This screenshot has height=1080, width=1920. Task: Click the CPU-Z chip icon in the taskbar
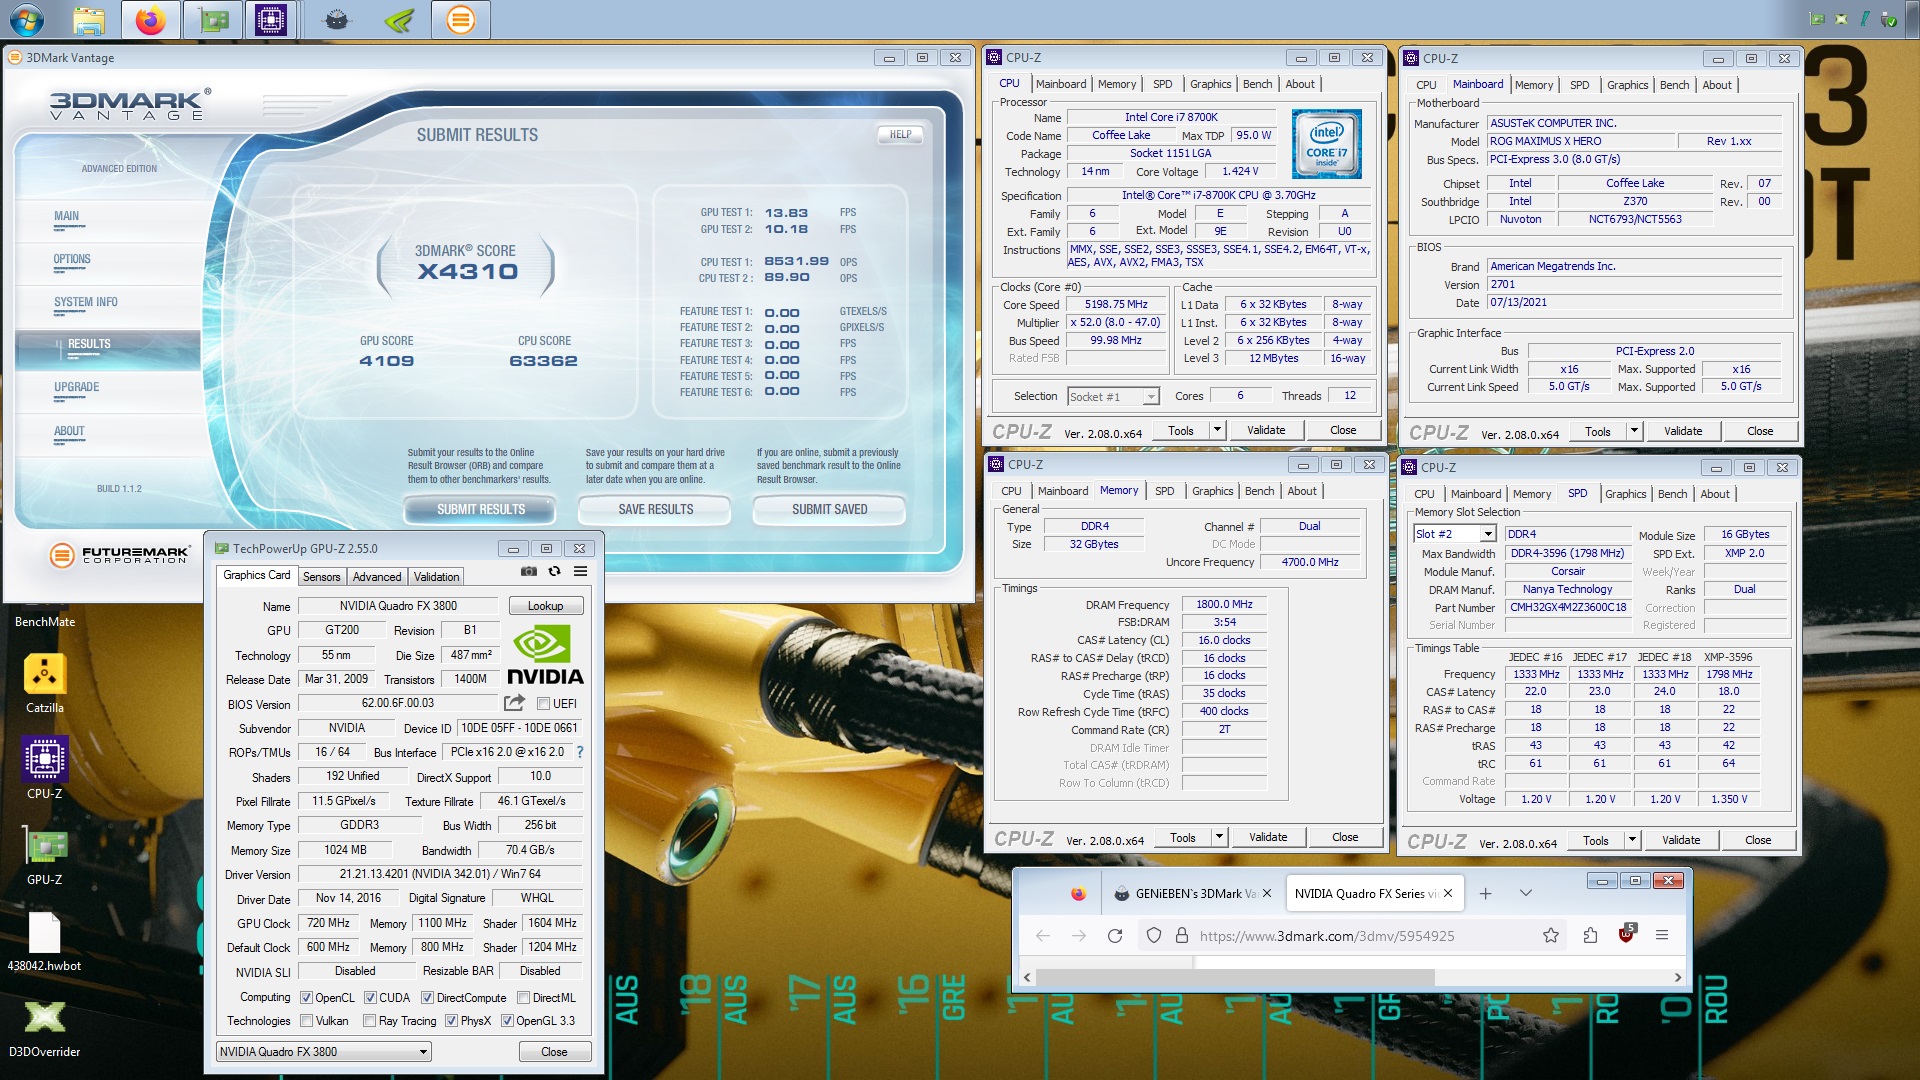click(271, 19)
